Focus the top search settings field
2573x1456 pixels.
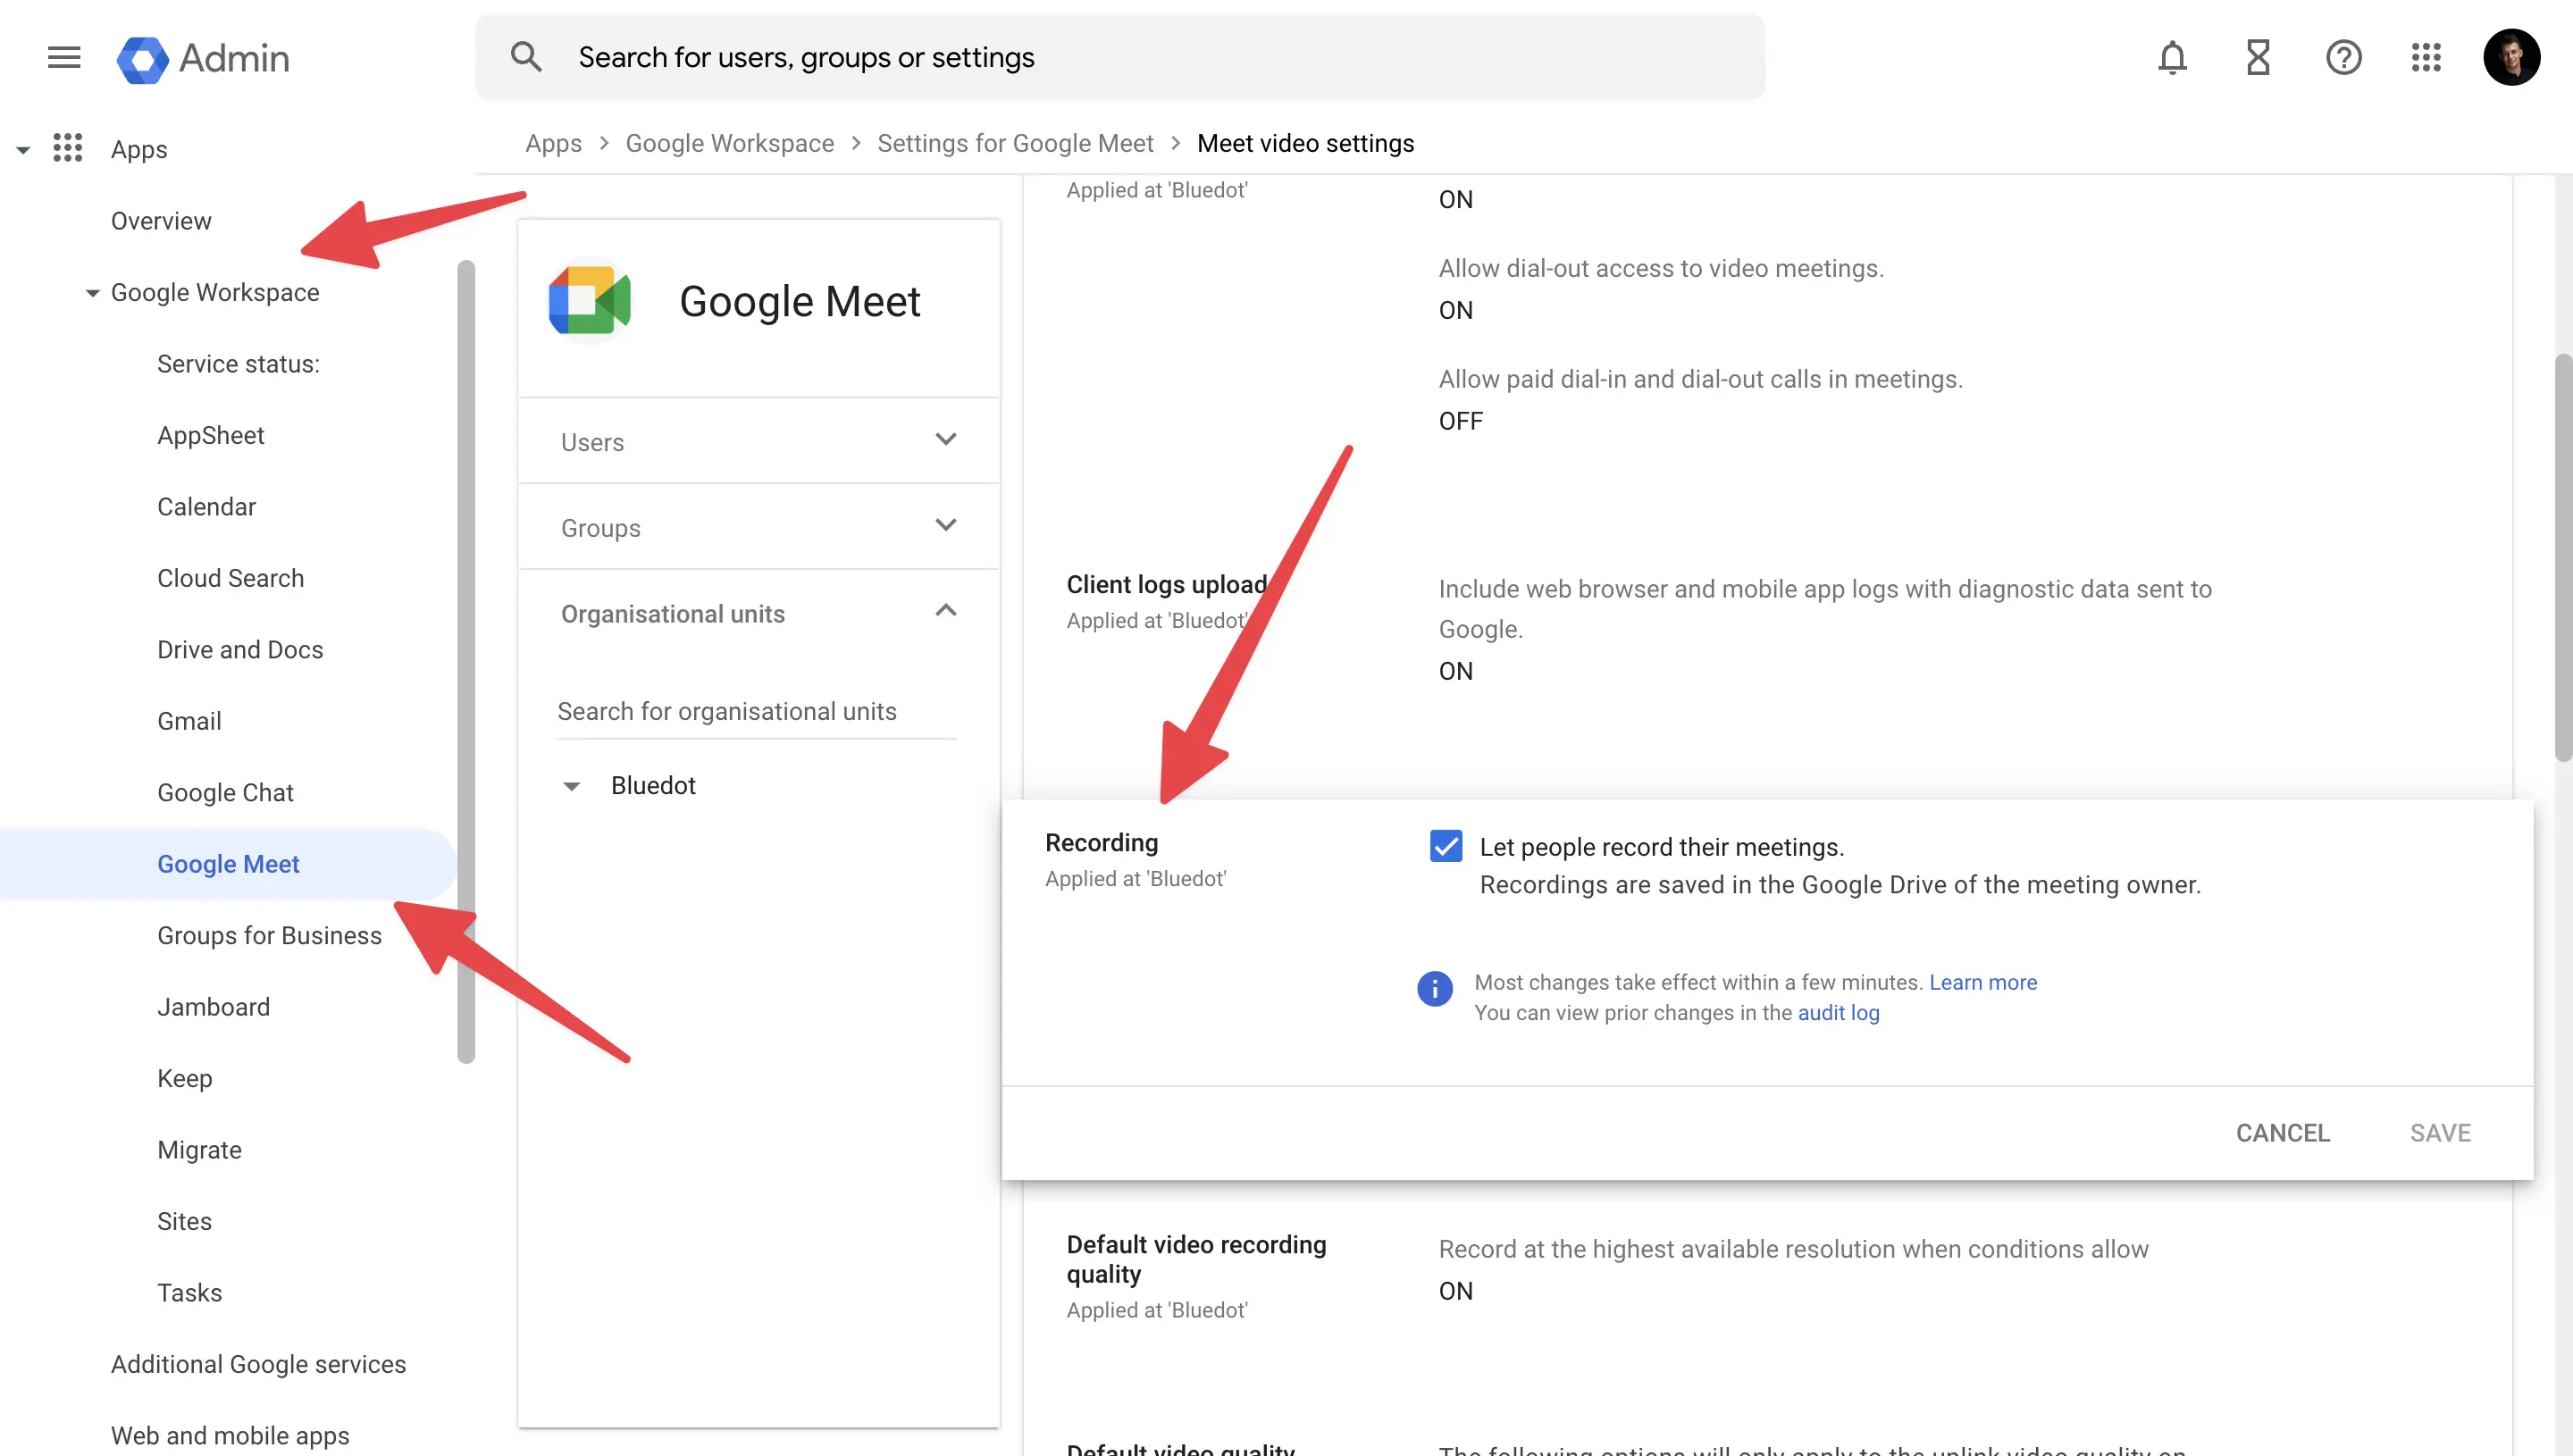[x=1119, y=57]
